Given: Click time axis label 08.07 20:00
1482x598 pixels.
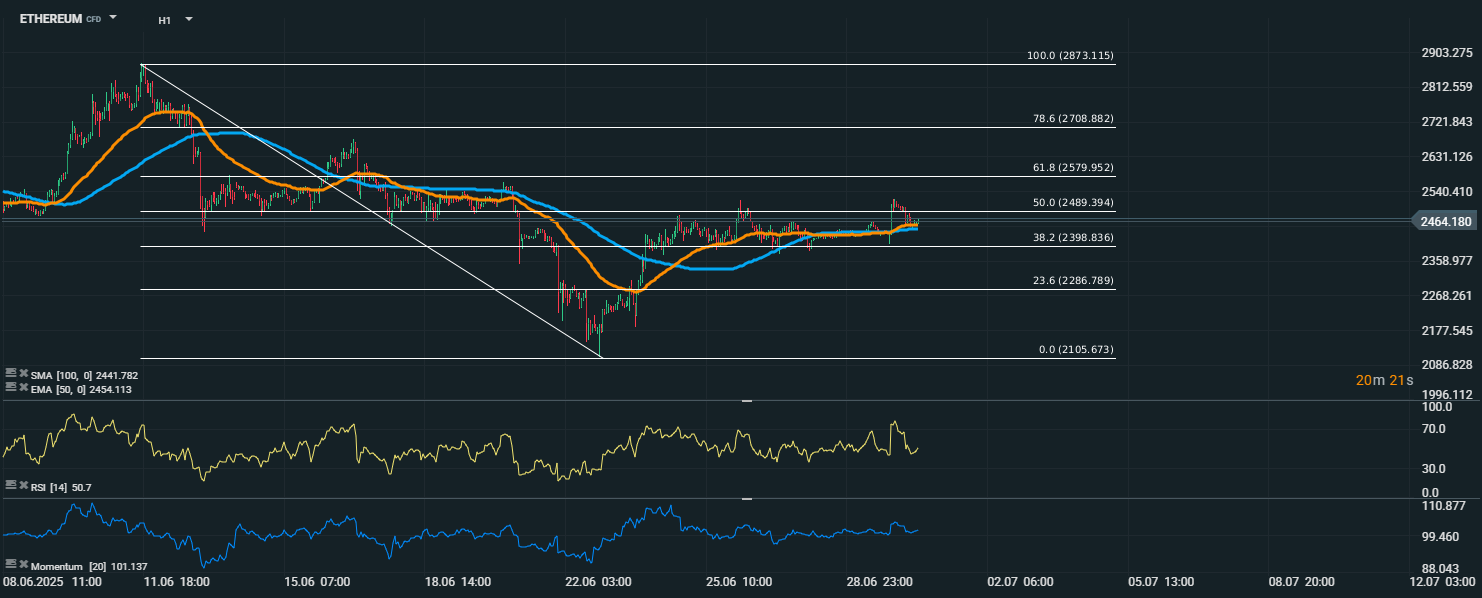Looking at the screenshot, I should (x=1302, y=581).
